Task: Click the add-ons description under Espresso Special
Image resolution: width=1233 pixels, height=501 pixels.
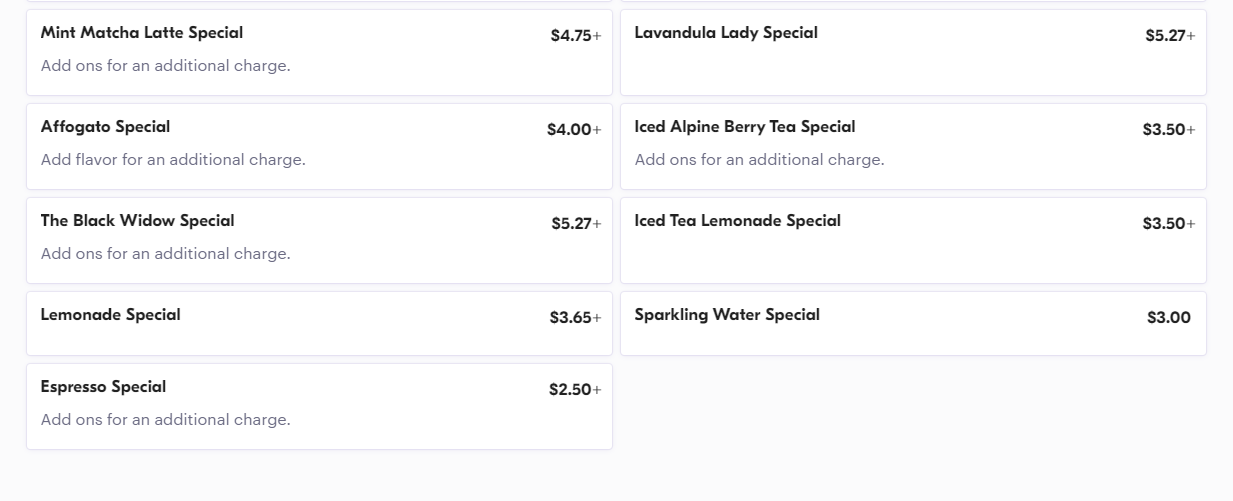Action: [x=165, y=420]
